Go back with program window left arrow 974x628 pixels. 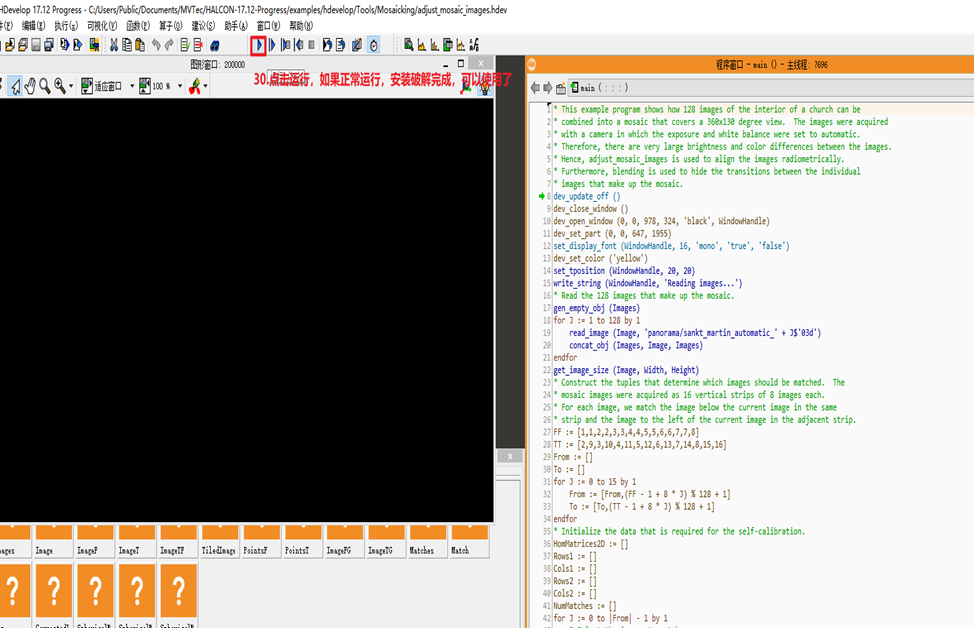click(535, 88)
